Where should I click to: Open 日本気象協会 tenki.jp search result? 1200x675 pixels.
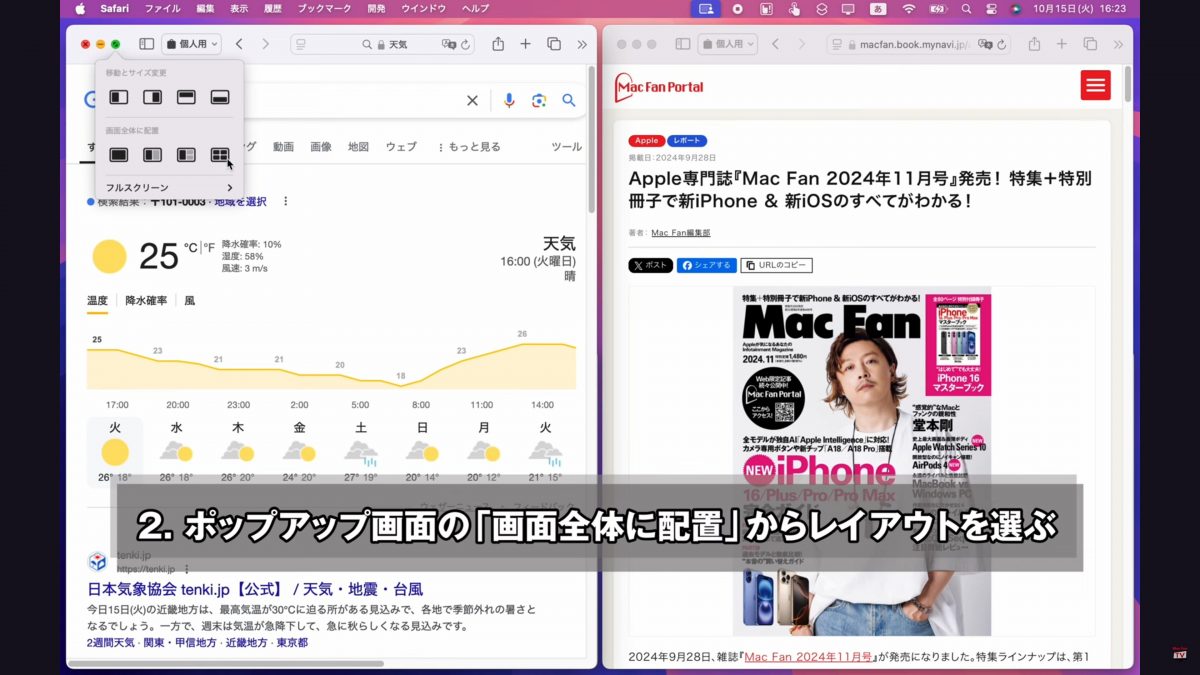tap(255, 589)
